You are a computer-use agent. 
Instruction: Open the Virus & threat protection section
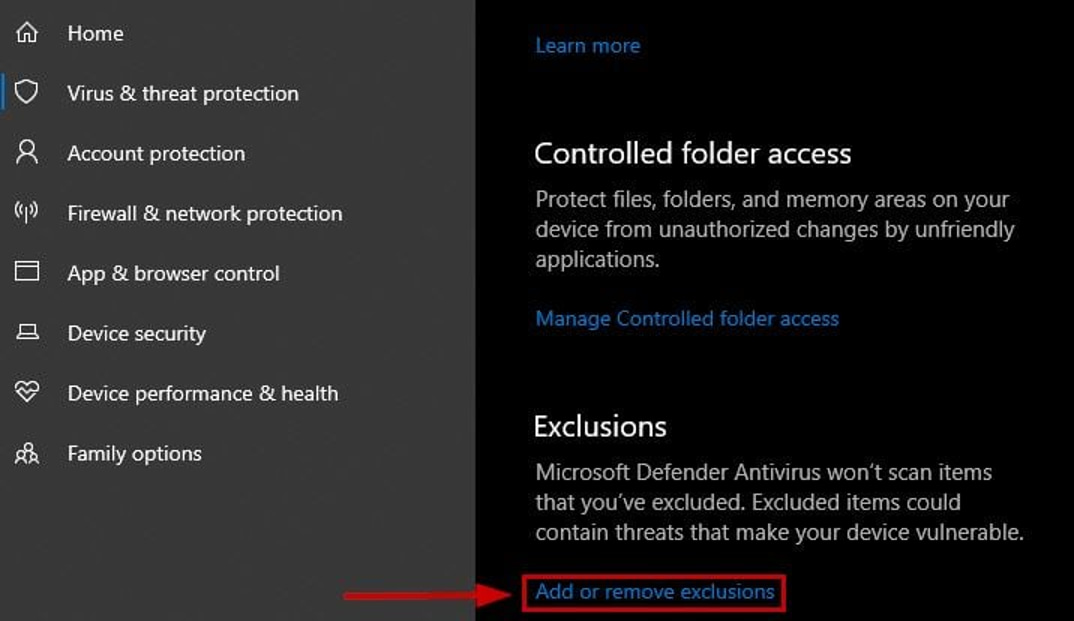click(183, 93)
